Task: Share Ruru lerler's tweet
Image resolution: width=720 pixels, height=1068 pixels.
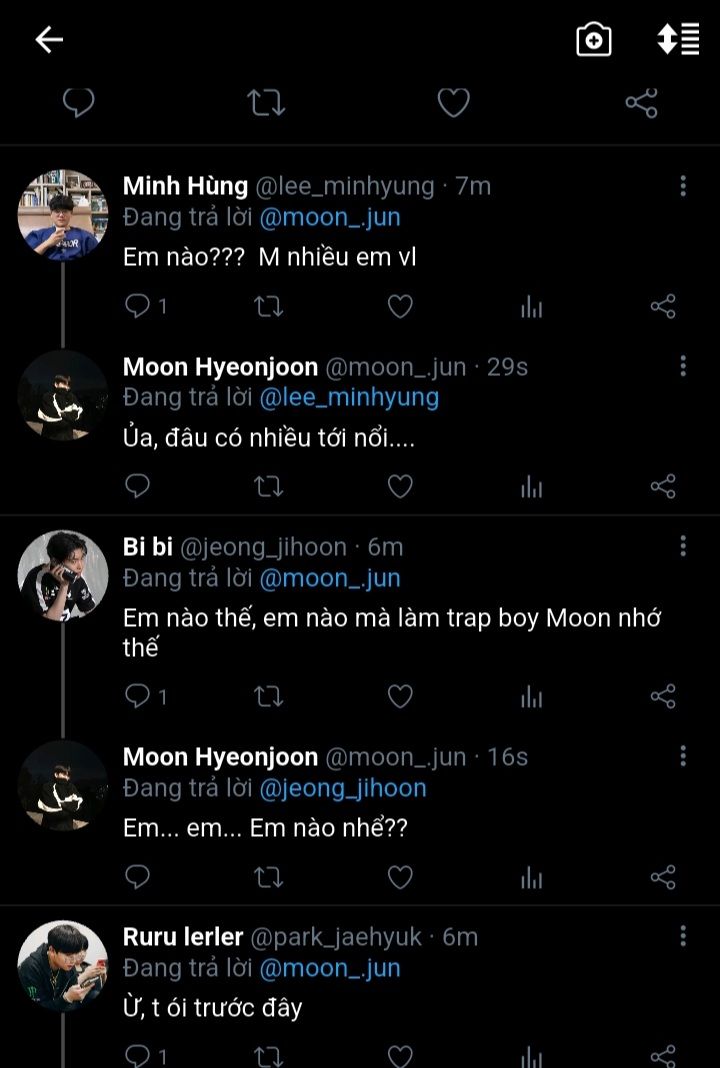Action: 663,1055
